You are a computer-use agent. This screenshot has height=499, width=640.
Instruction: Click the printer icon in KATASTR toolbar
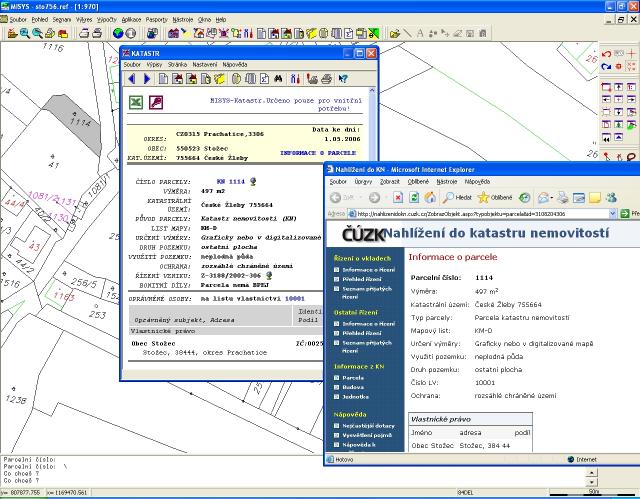click(x=326, y=79)
